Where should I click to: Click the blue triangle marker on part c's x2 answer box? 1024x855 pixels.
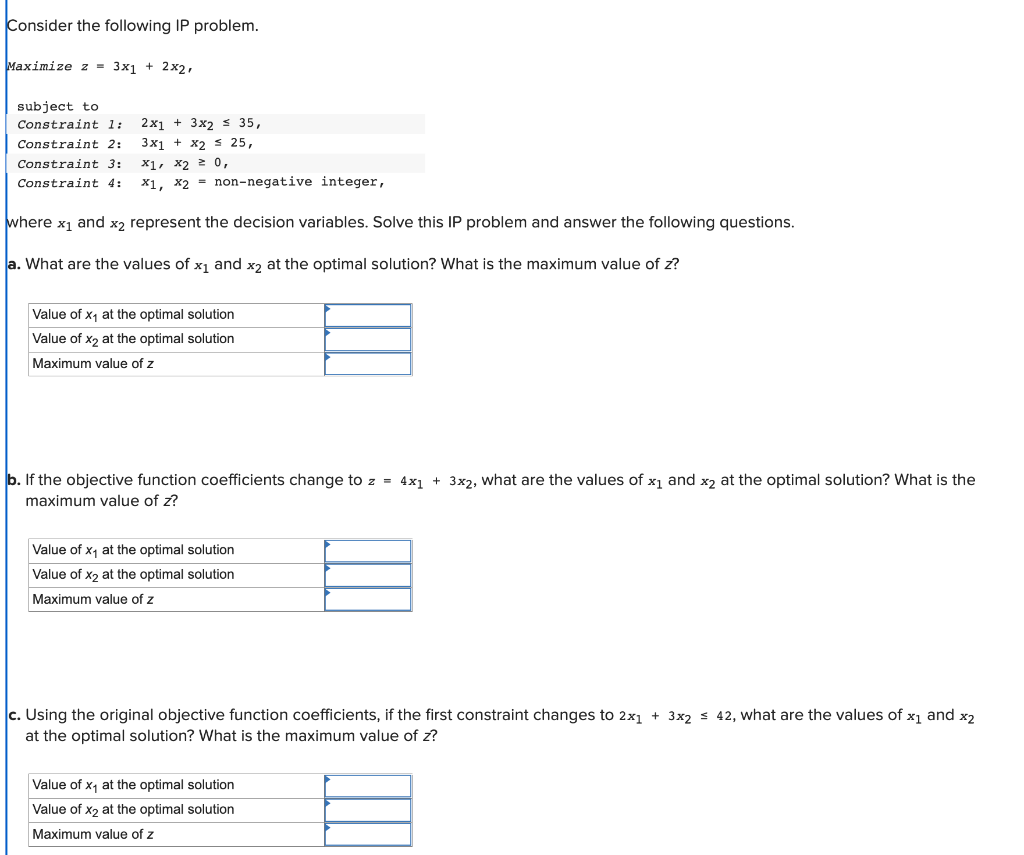click(x=327, y=803)
